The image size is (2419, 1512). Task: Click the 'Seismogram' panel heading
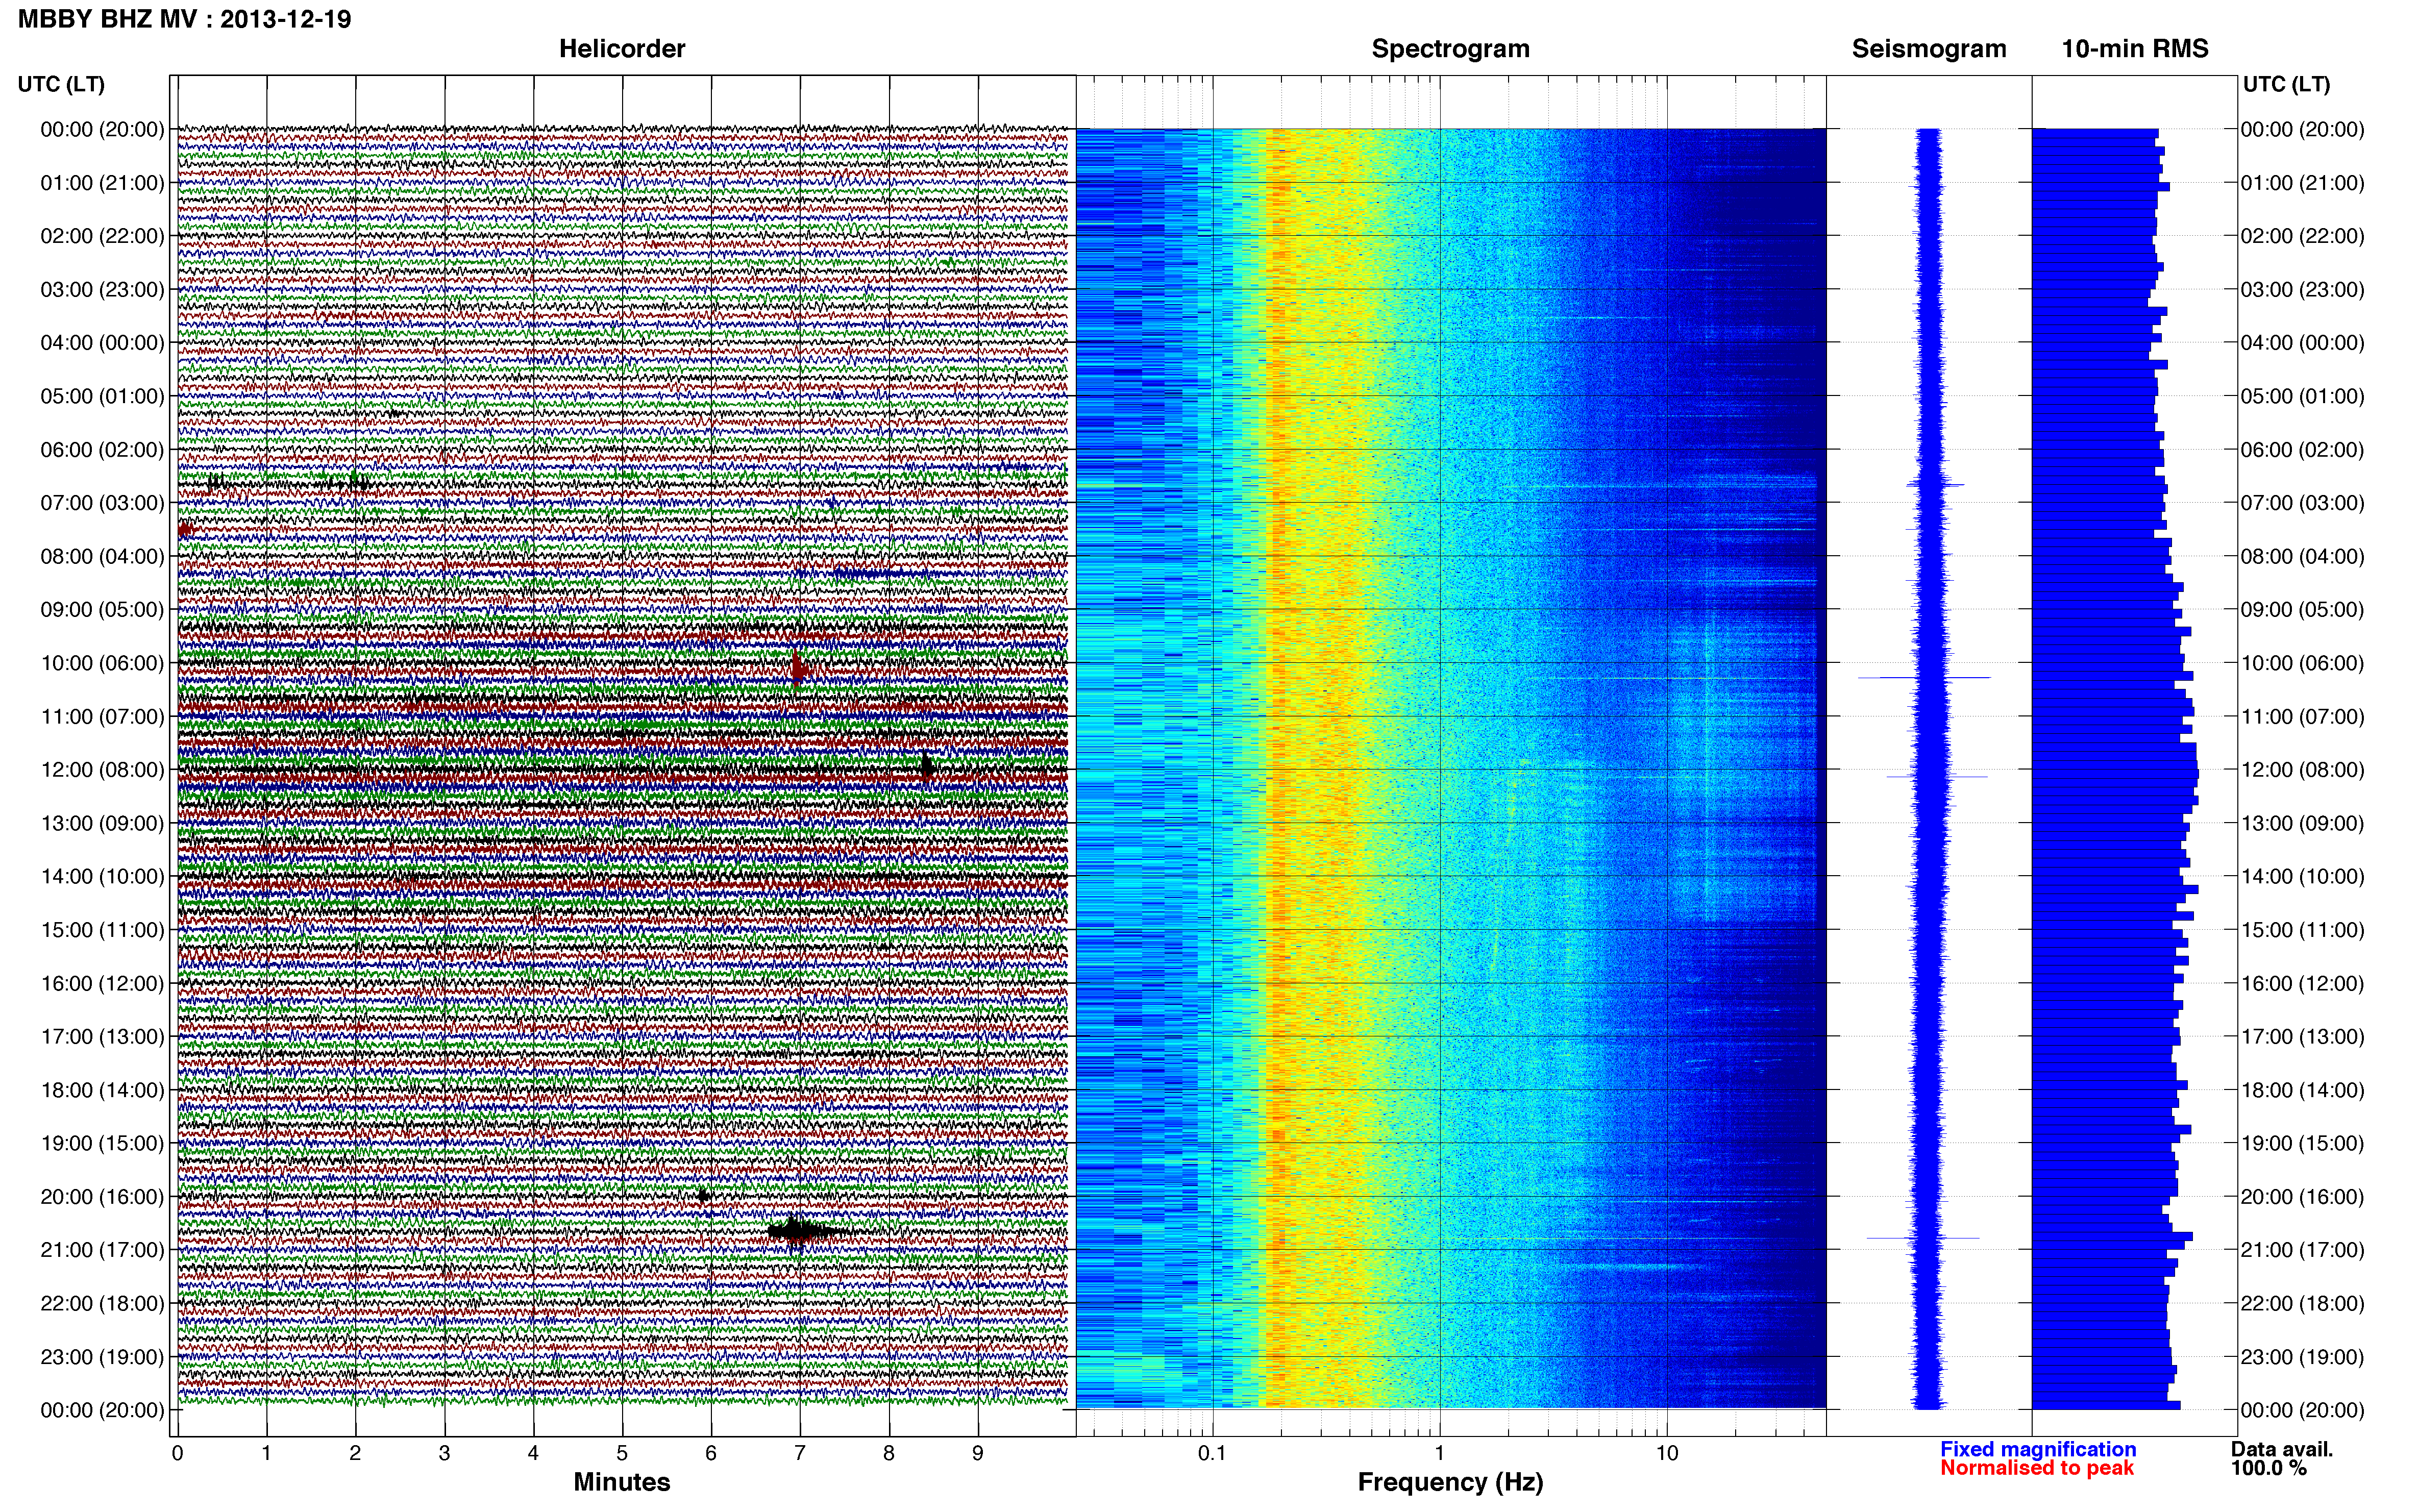tap(1929, 49)
